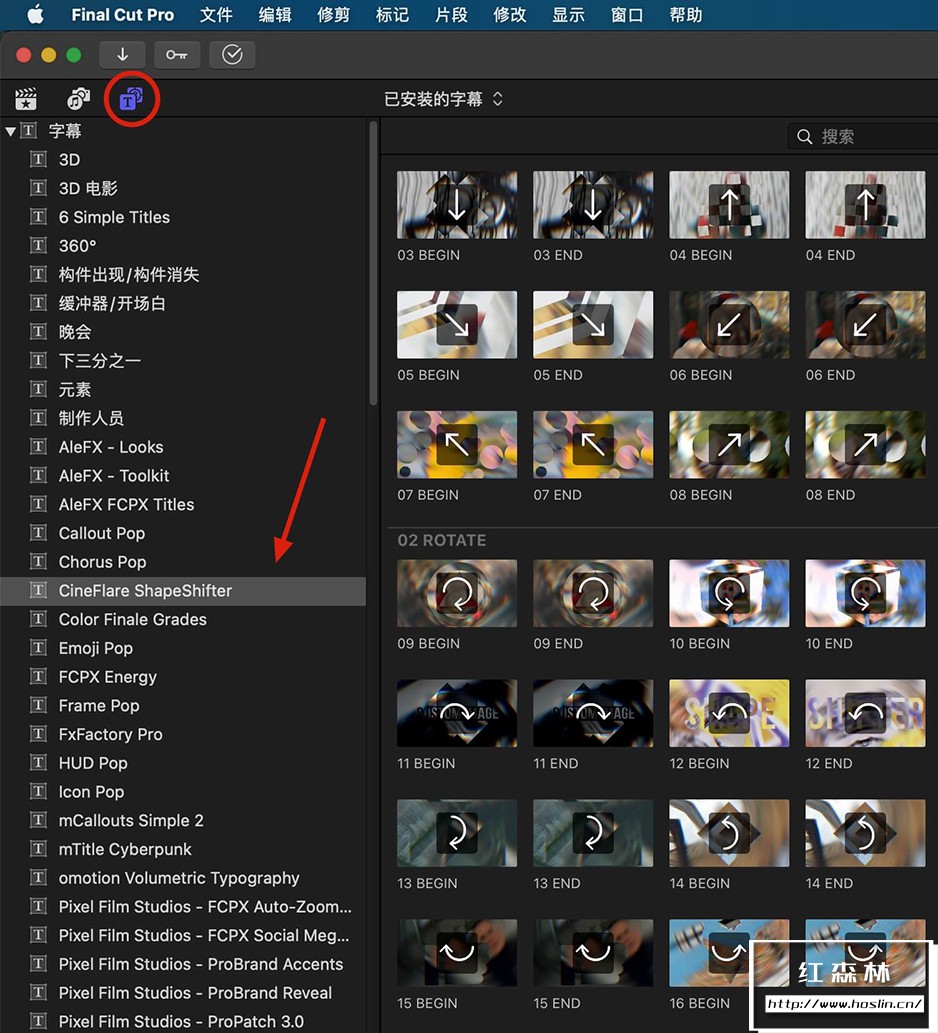Select the AleFX - Looks category
This screenshot has height=1033, width=938.
click(183, 447)
